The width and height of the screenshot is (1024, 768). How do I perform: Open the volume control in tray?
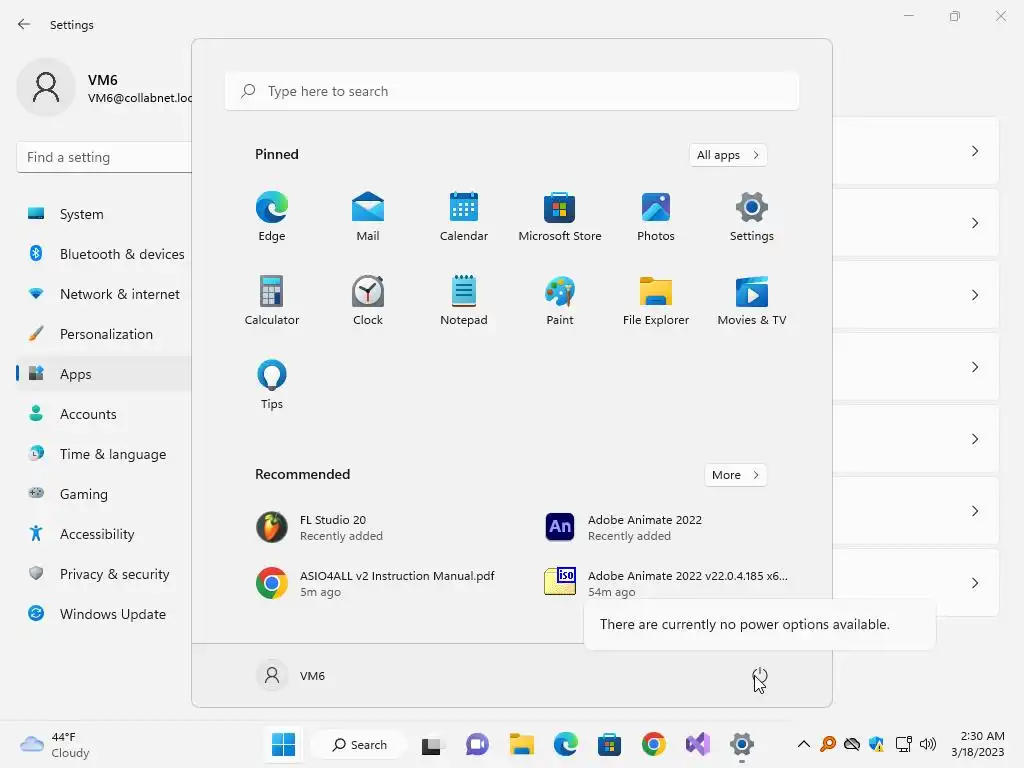tap(927, 744)
